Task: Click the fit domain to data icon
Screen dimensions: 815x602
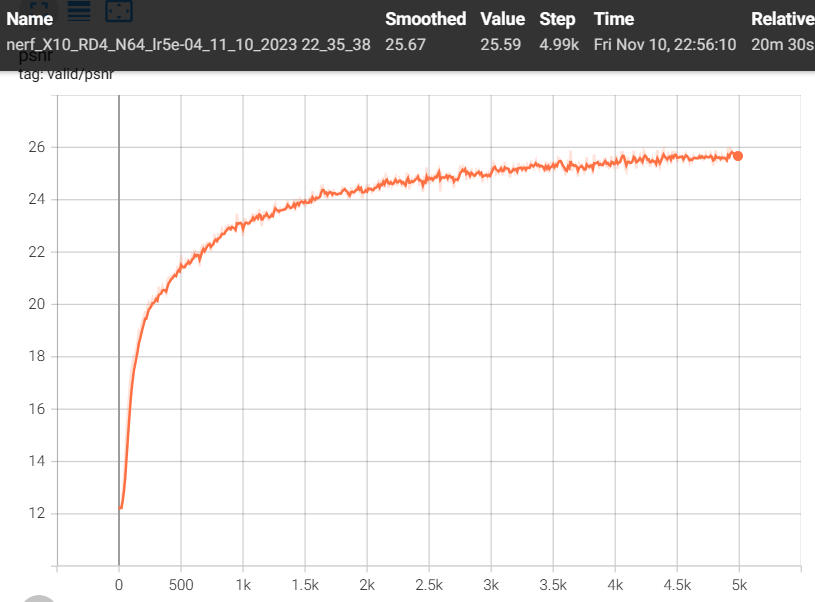Action: click(119, 8)
